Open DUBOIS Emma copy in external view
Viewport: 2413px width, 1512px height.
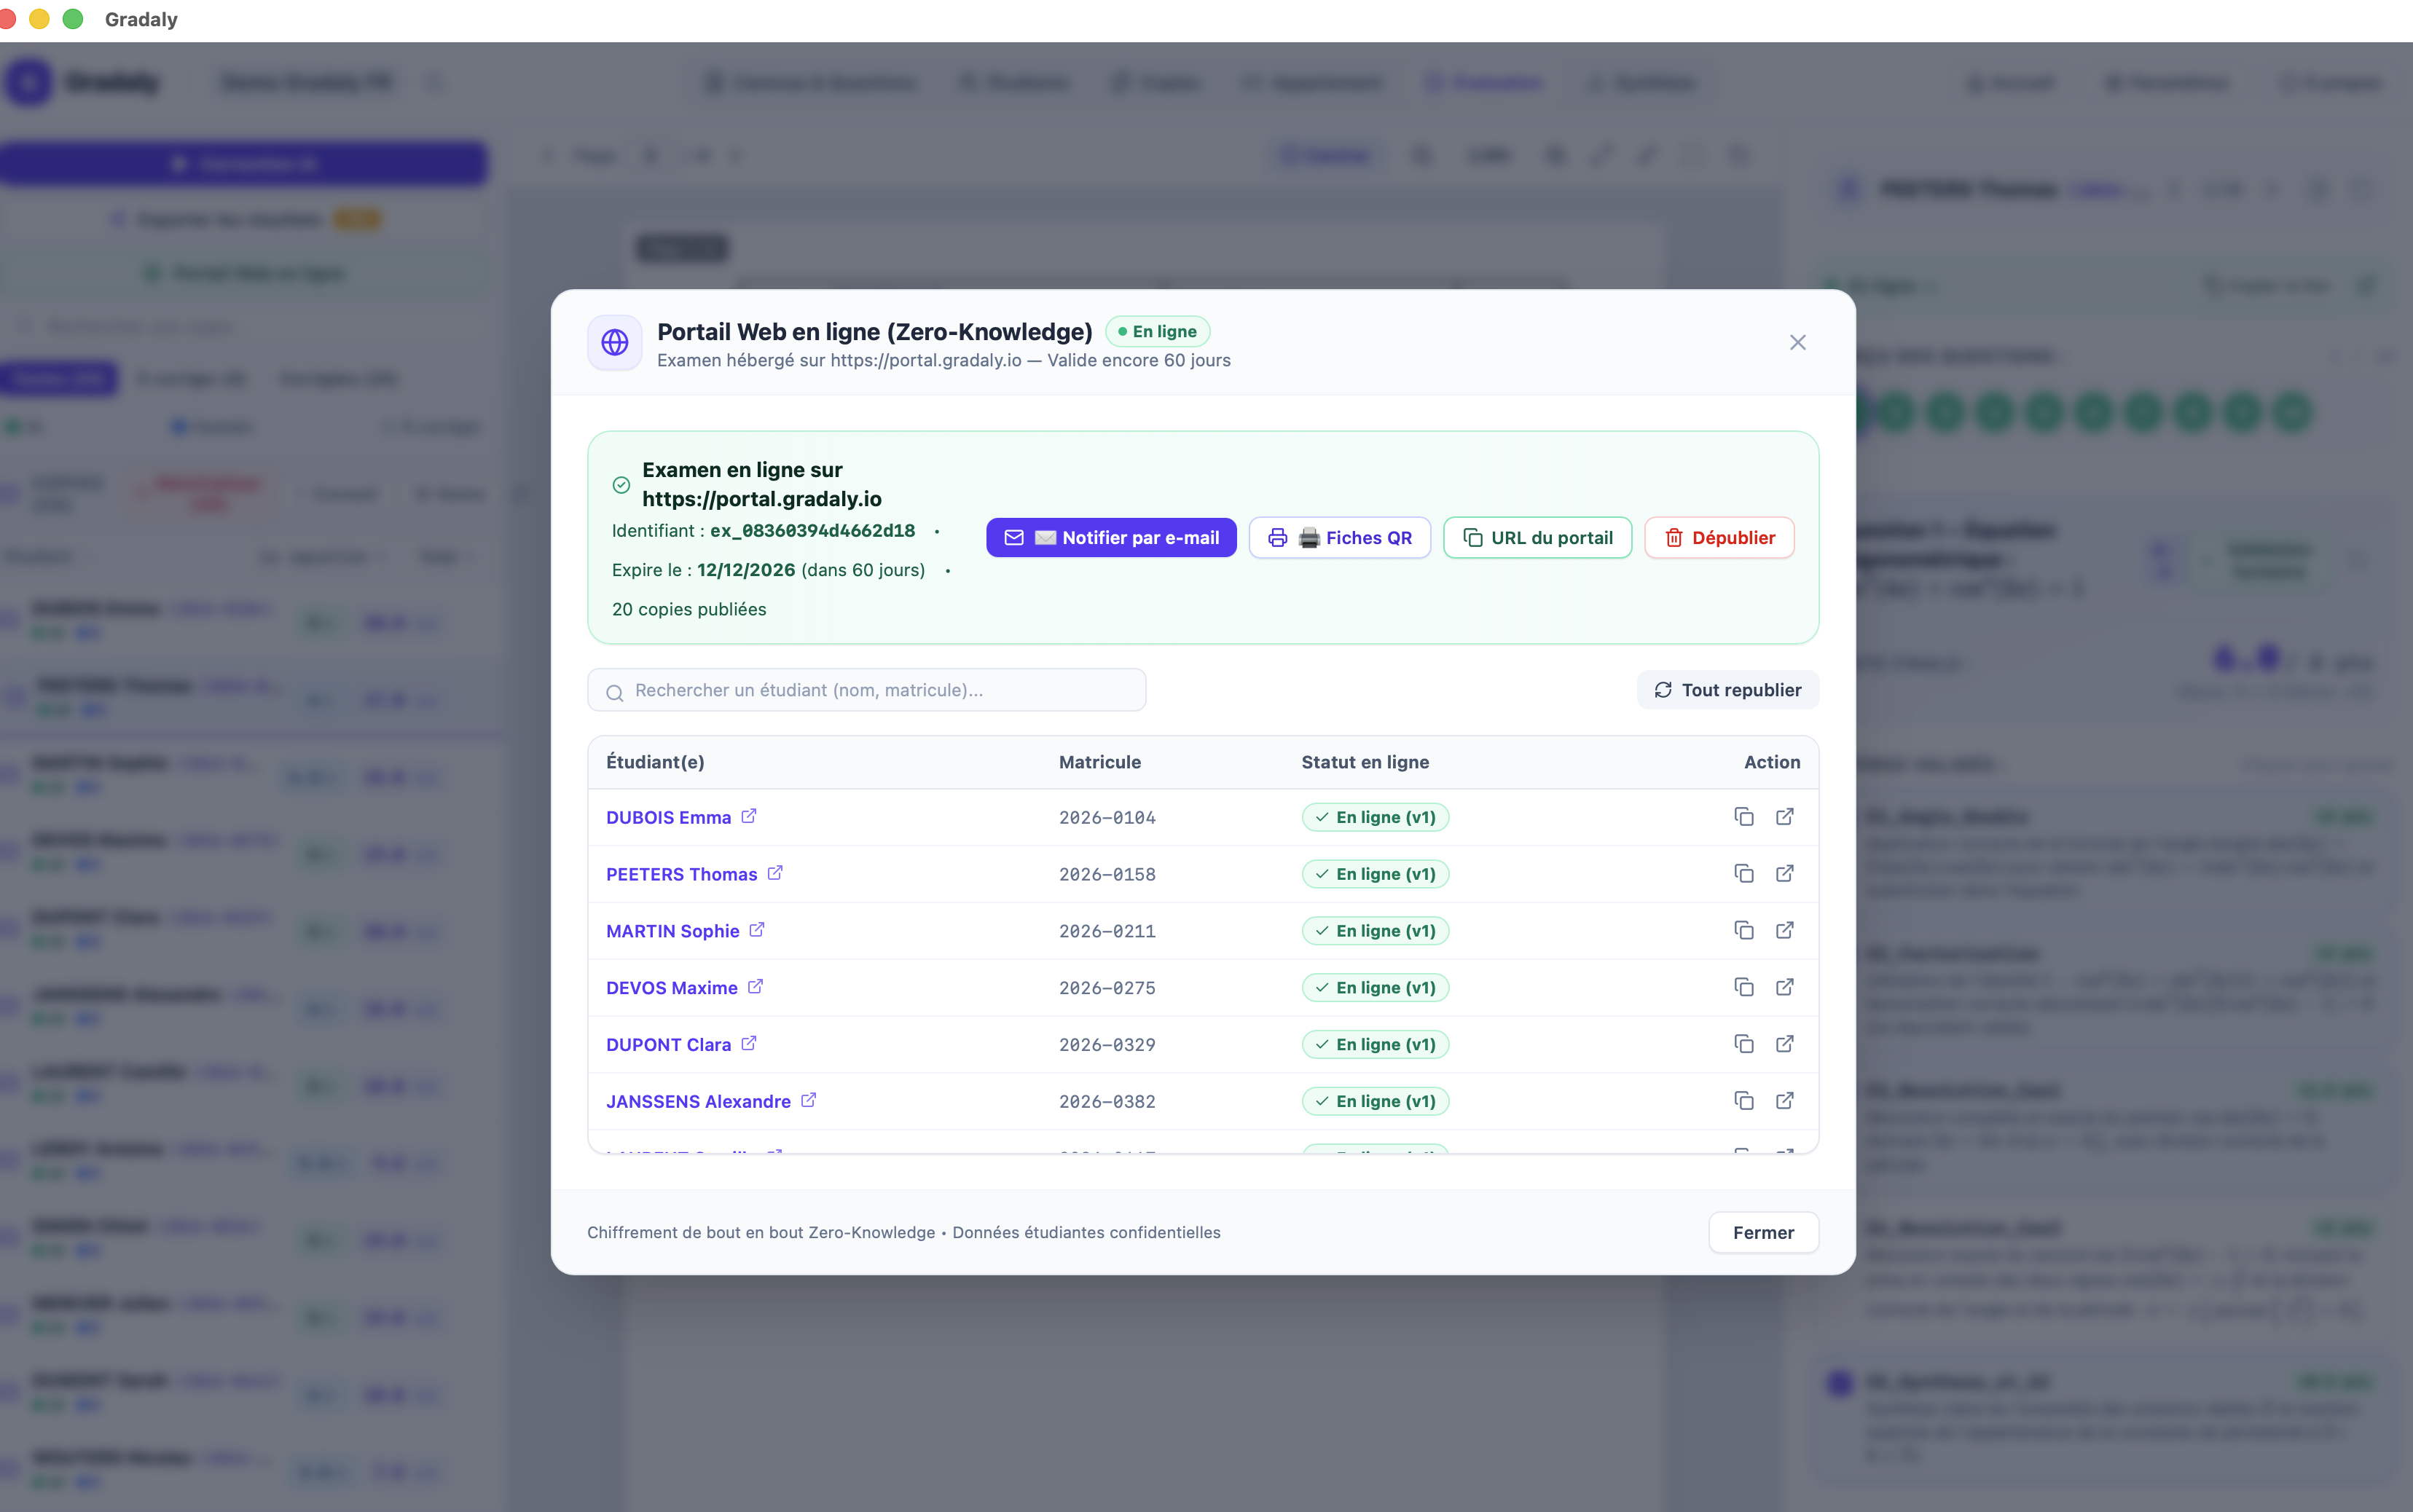point(1784,817)
